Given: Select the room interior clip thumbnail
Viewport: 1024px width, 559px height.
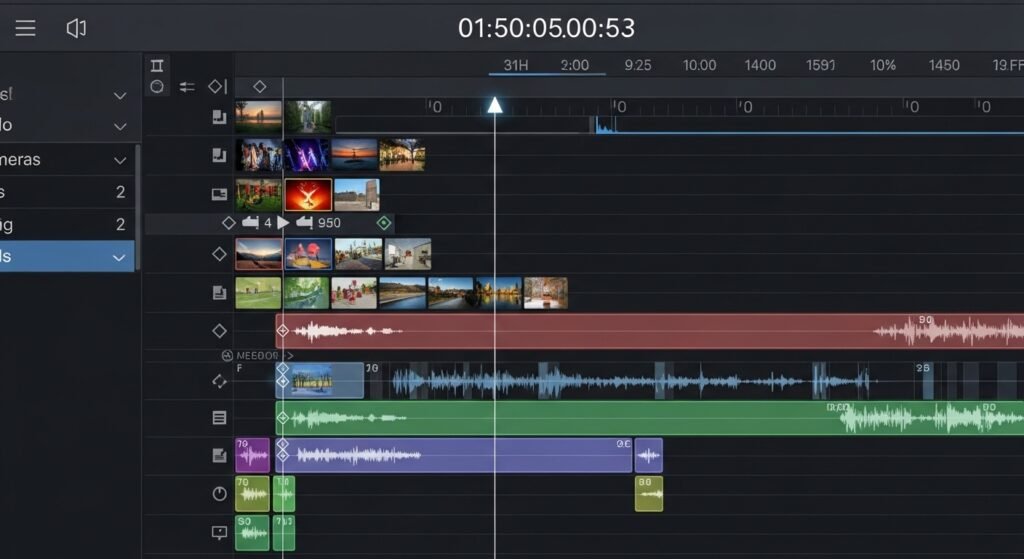Looking at the screenshot, I should click(408, 254).
